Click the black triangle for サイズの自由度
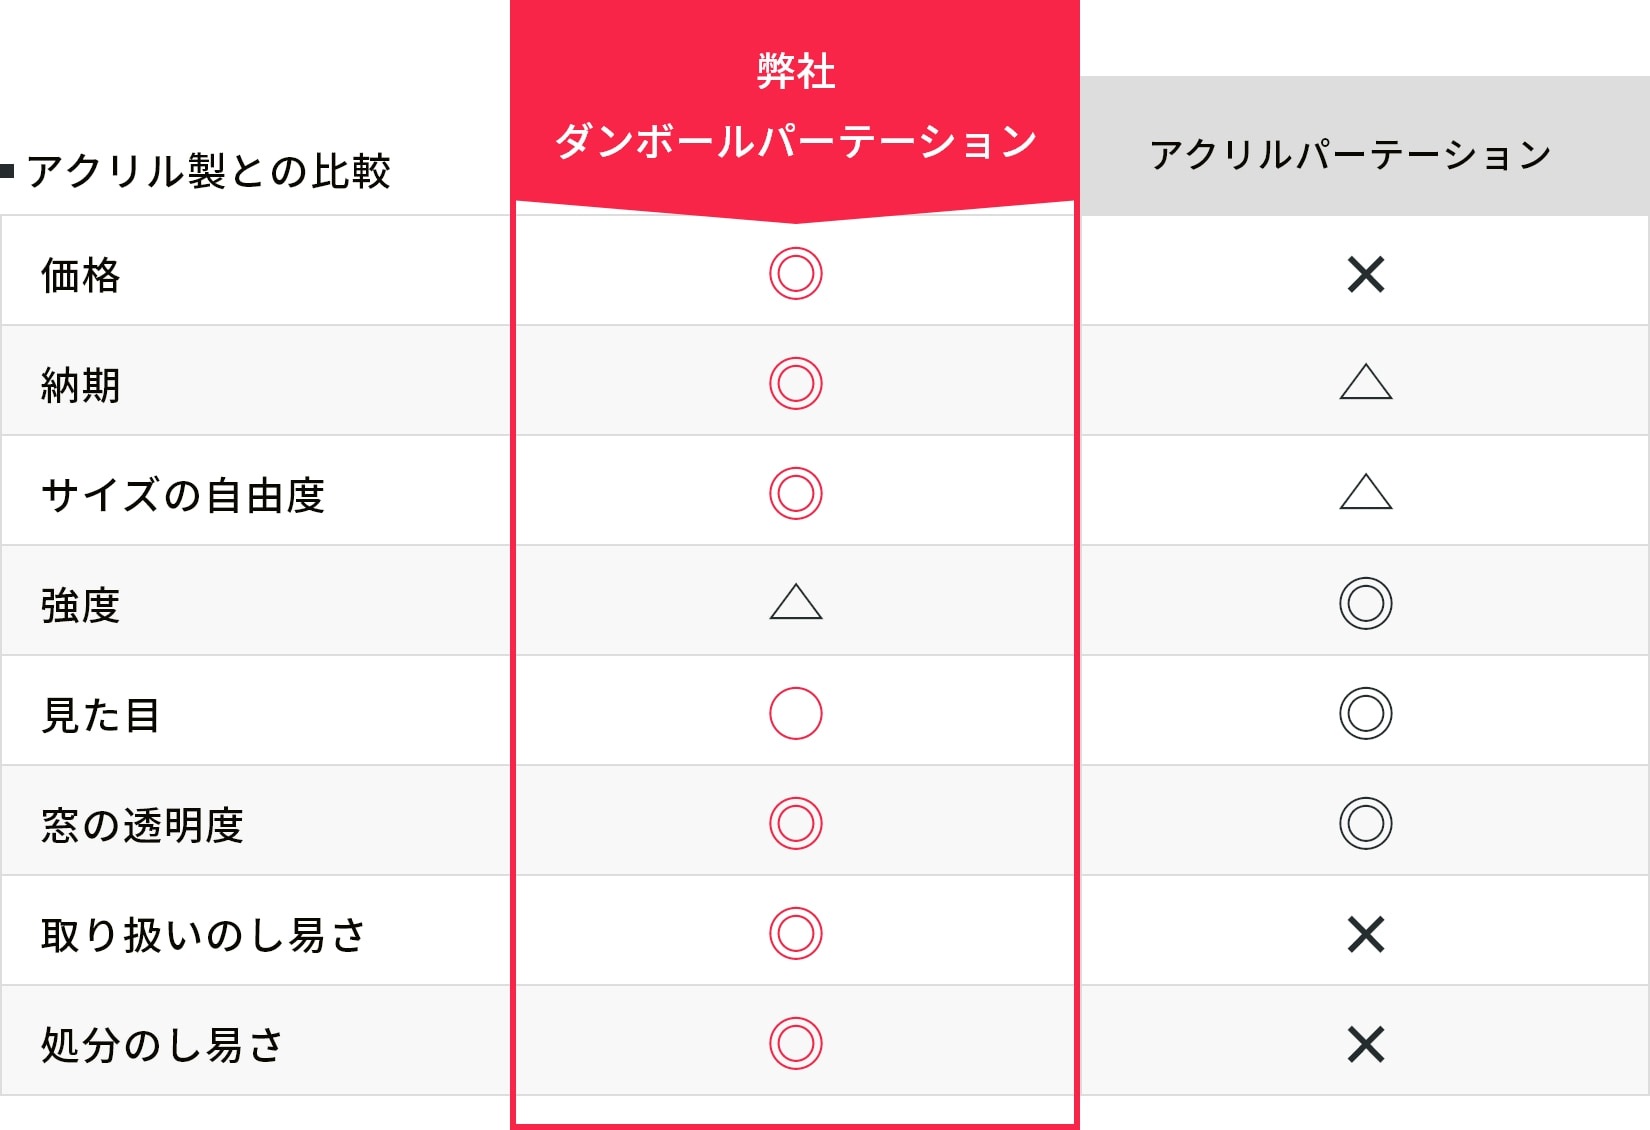This screenshot has height=1130, width=1650. 1366,493
